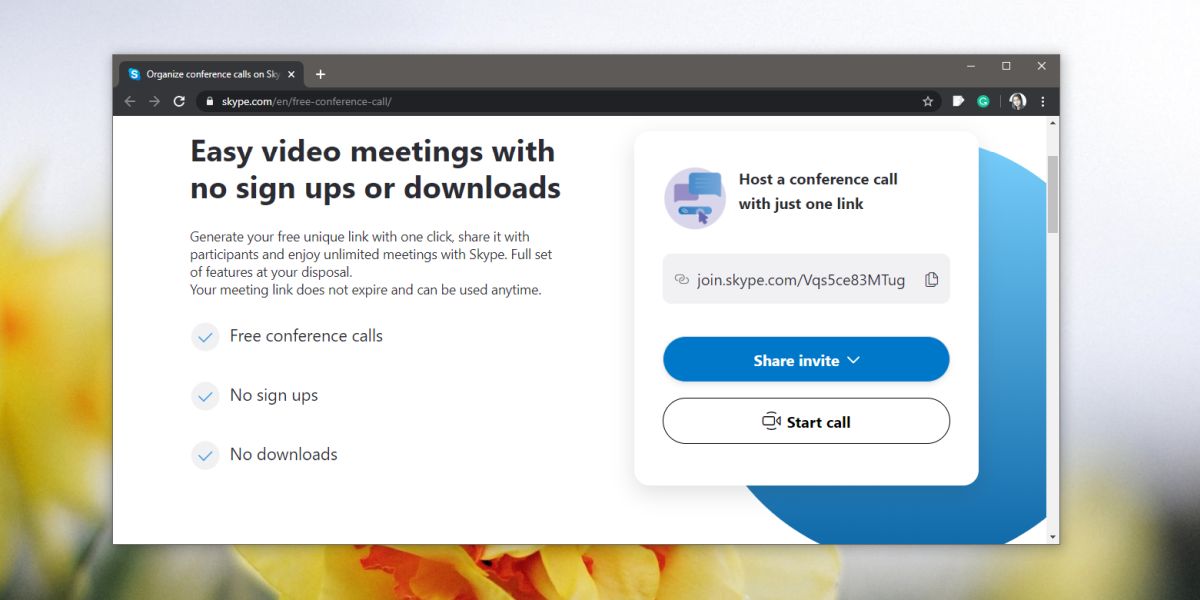This screenshot has height=600, width=1200.
Task: Click the Easy video meetings heading
Action: [x=375, y=169]
